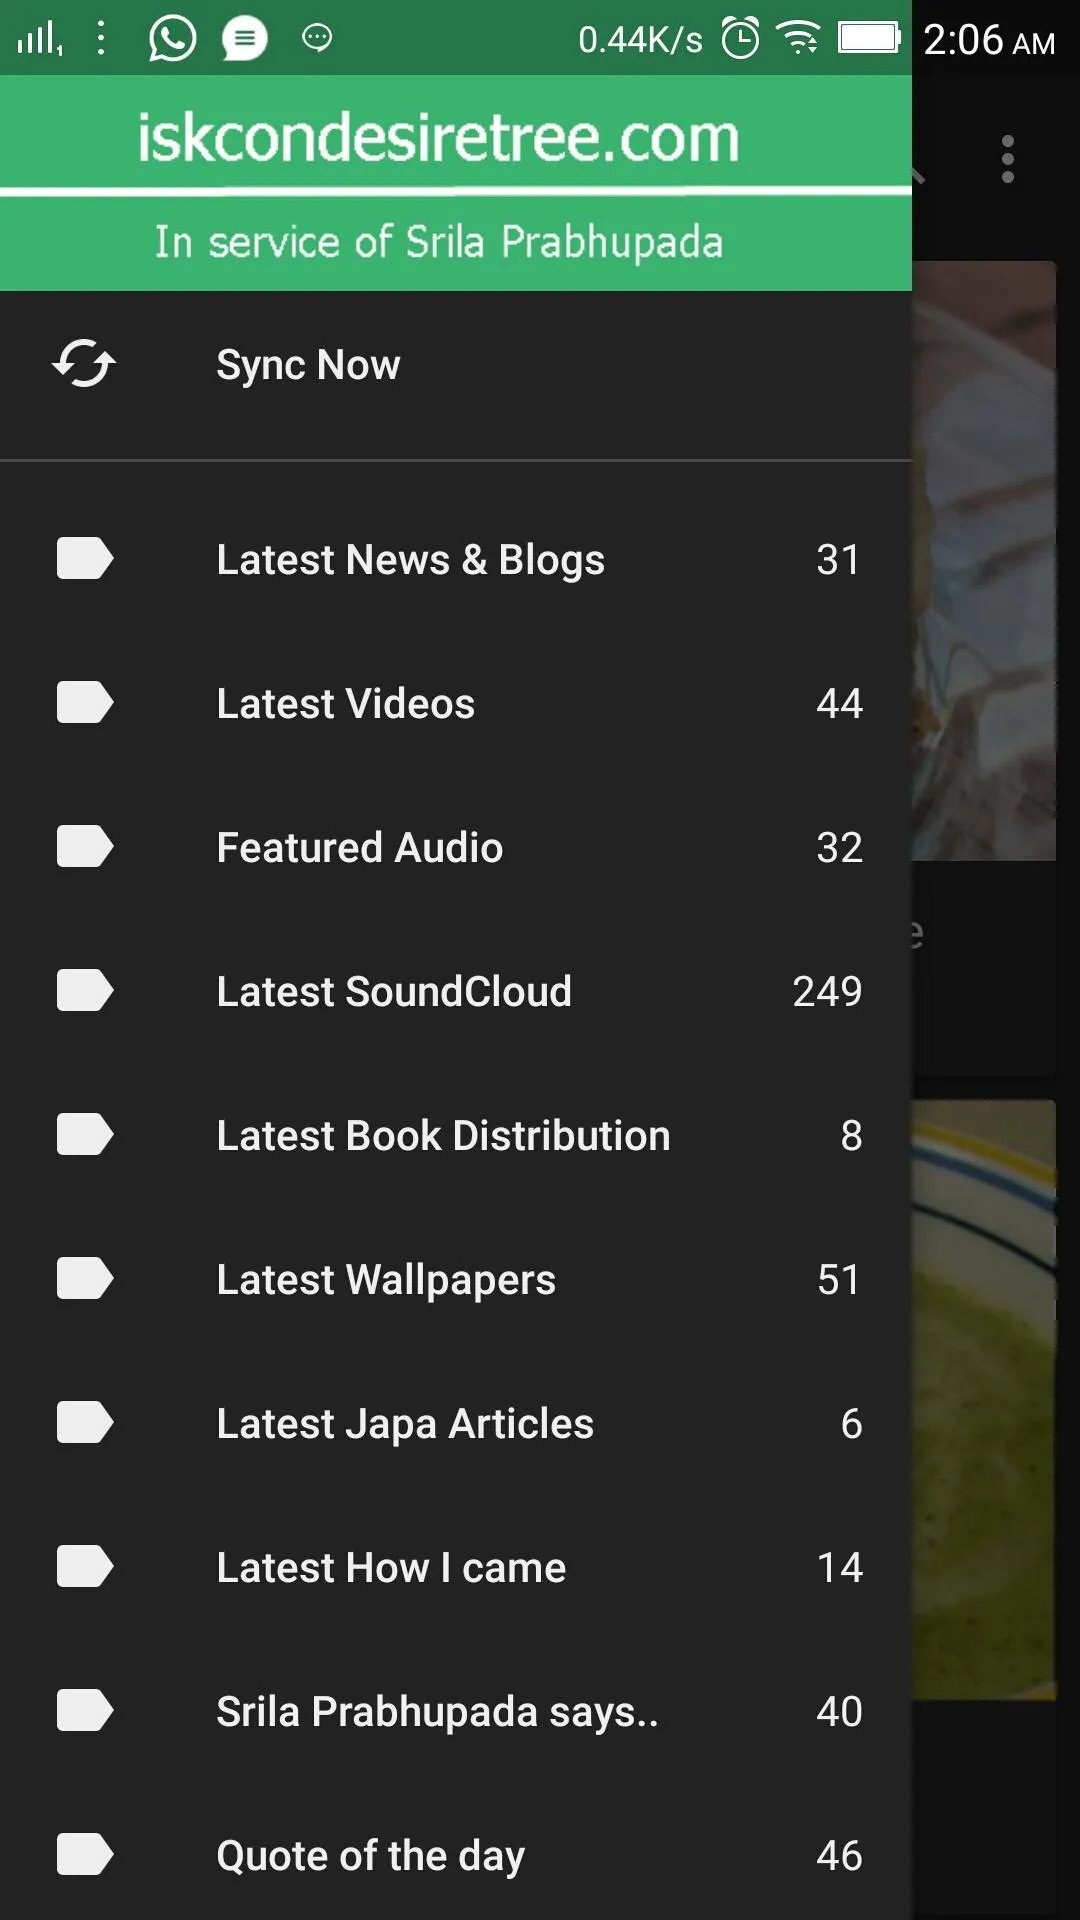Image resolution: width=1080 pixels, height=1920 pixels.
Task: Tap the tag icon next to Featured Audio
Action: (85, 847)
